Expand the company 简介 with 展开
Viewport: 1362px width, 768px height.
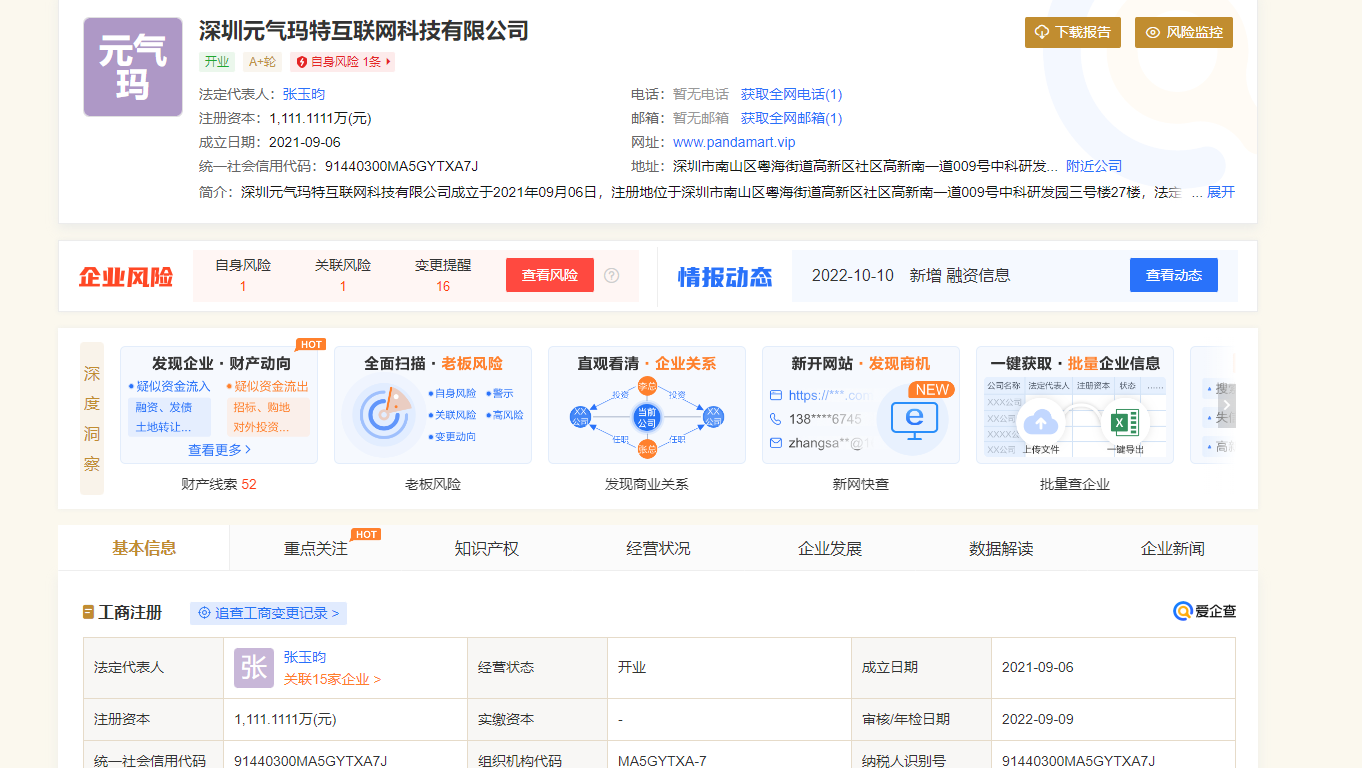(1220, 192)
